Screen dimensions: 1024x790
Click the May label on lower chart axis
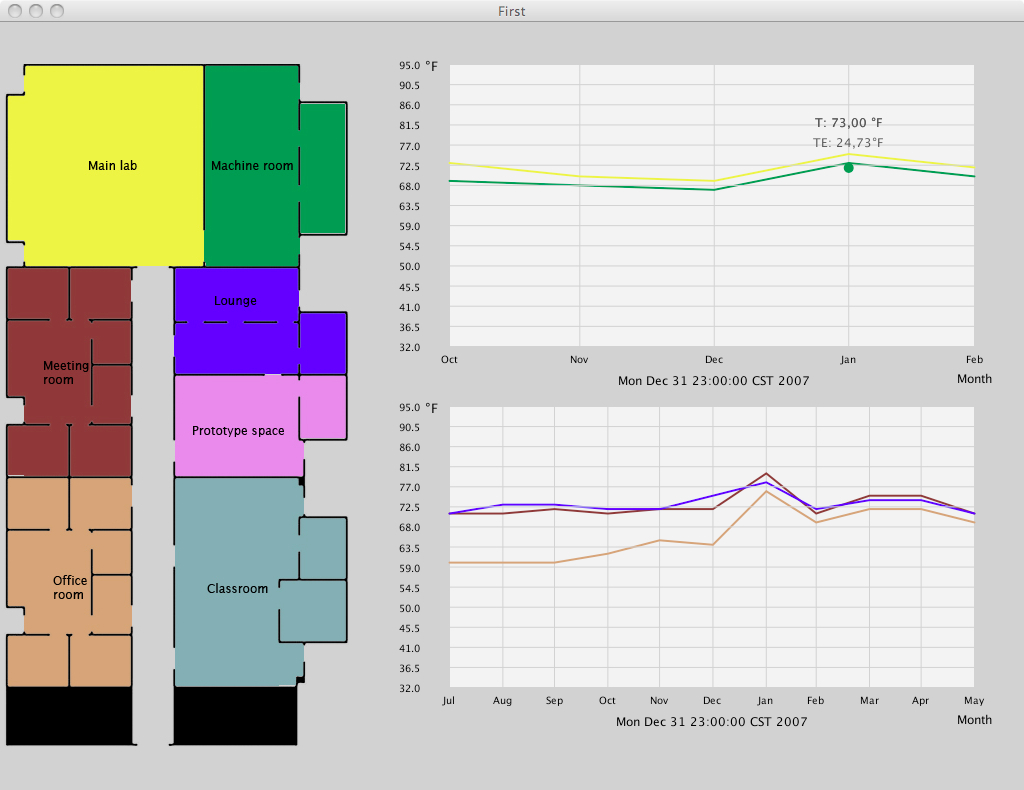pos(974,701)
